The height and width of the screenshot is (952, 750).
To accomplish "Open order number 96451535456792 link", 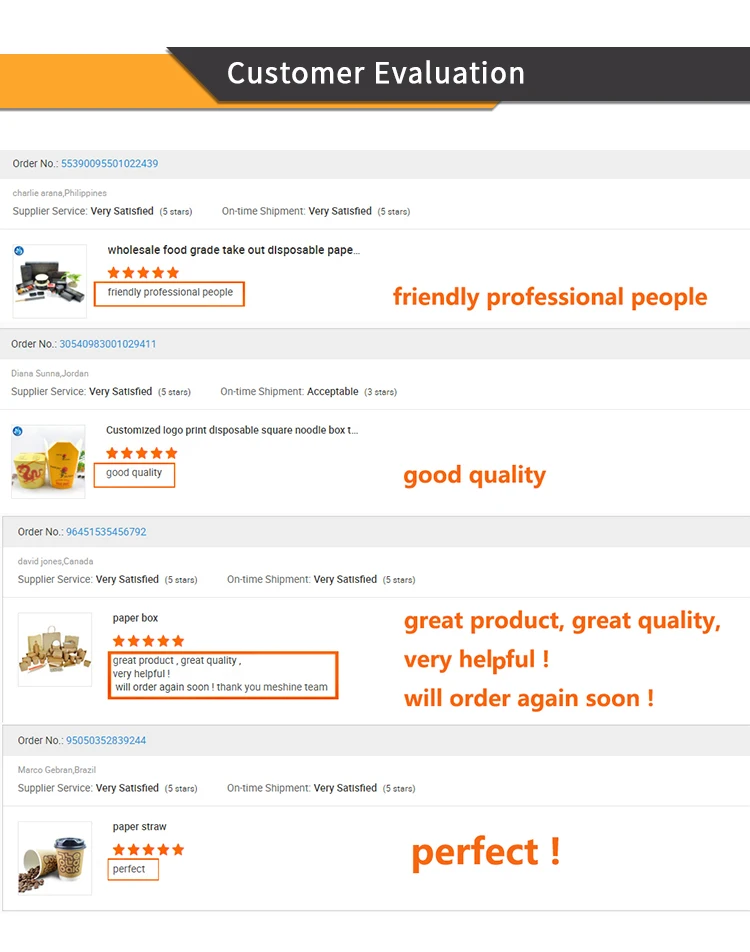I will pos(106,532).
